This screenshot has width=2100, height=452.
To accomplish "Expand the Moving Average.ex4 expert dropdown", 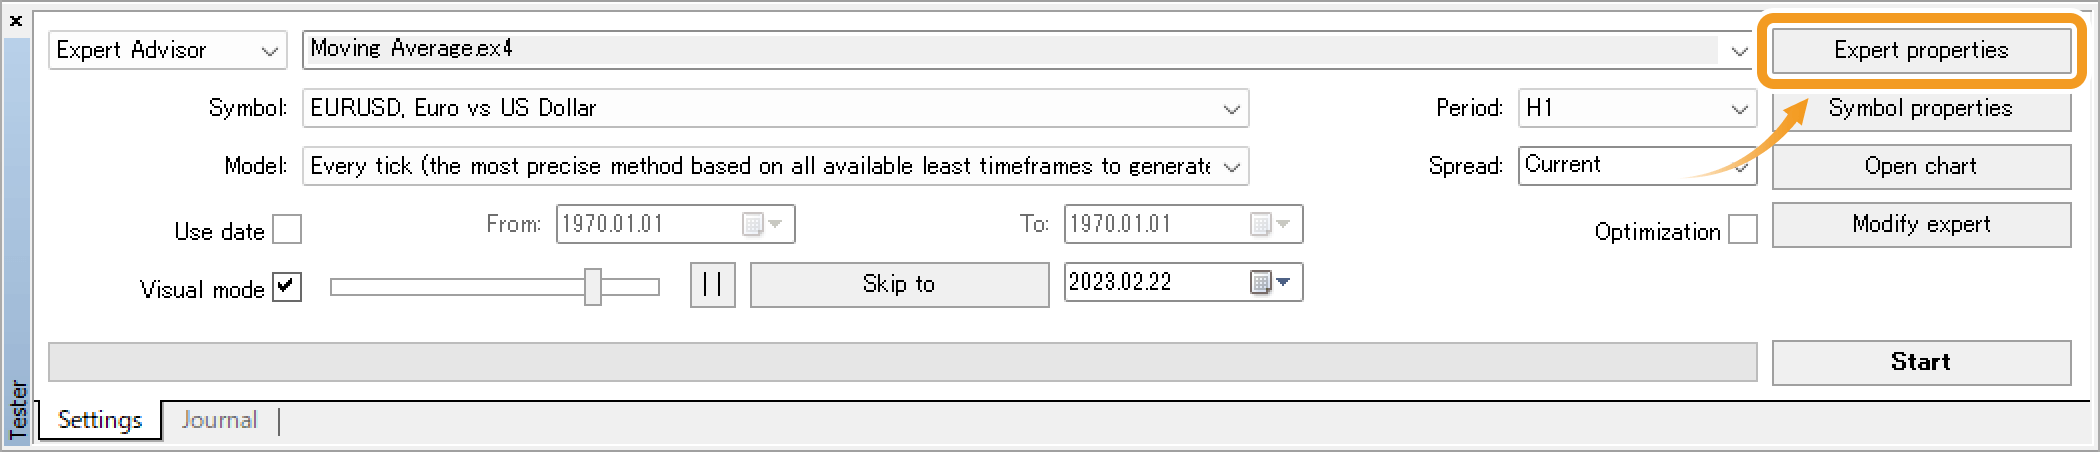I will (x=1739, y=51).
